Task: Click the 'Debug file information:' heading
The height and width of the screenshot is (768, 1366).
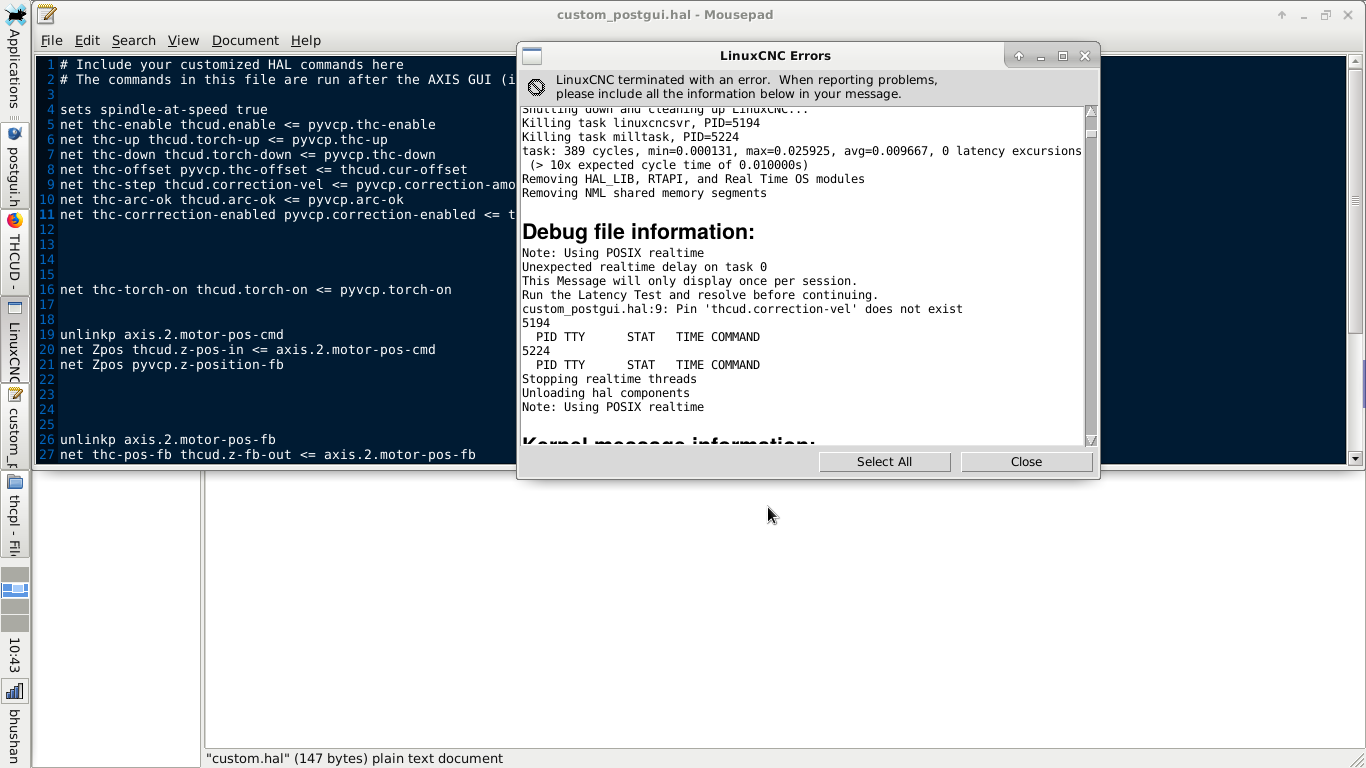Action: 638,232
